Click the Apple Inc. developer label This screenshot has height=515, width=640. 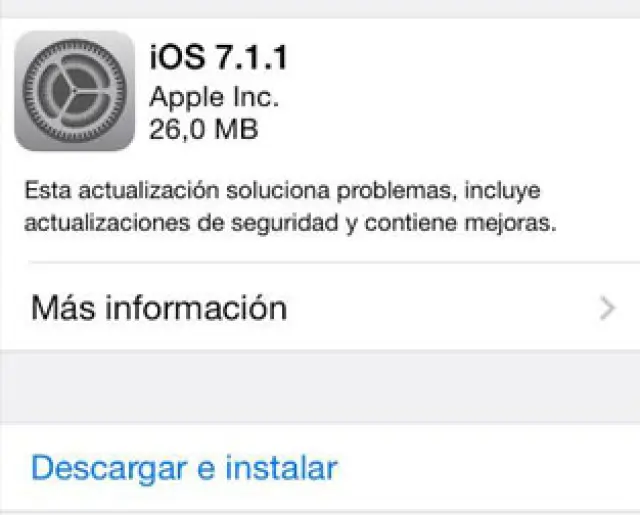214,98
